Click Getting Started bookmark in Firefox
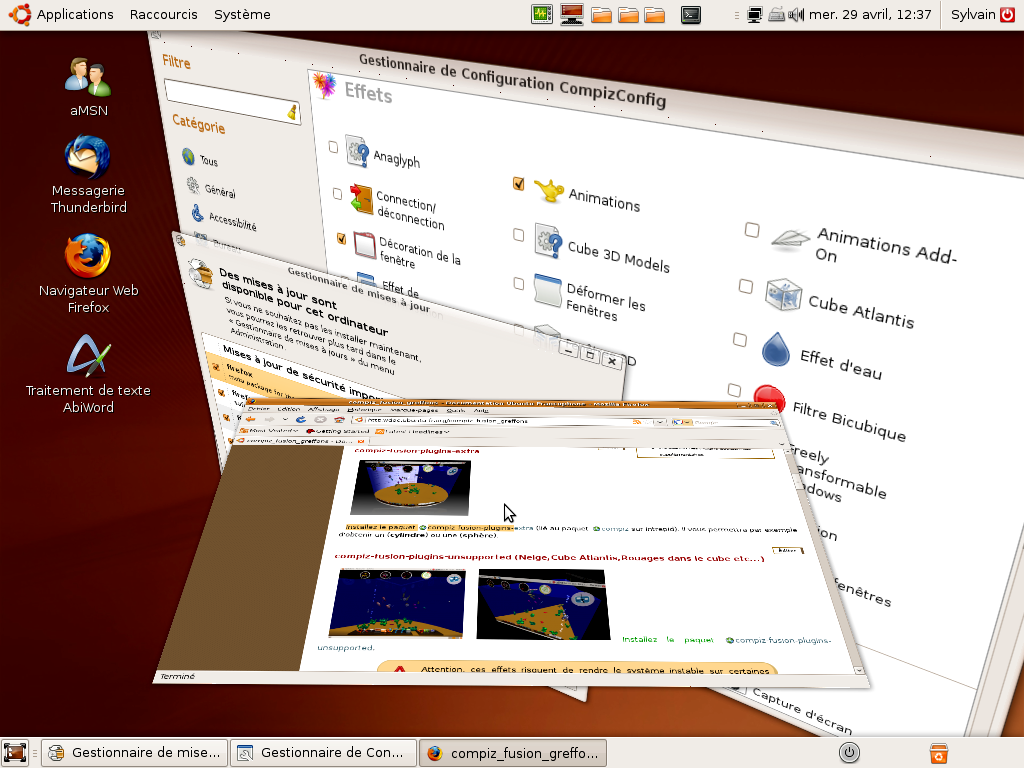The image size is (1024, 768). pos(338,431)
